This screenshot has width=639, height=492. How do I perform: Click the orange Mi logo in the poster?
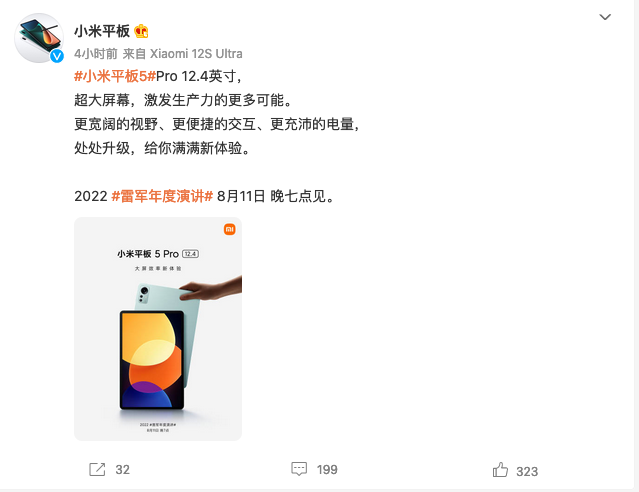tap(230, 229)
